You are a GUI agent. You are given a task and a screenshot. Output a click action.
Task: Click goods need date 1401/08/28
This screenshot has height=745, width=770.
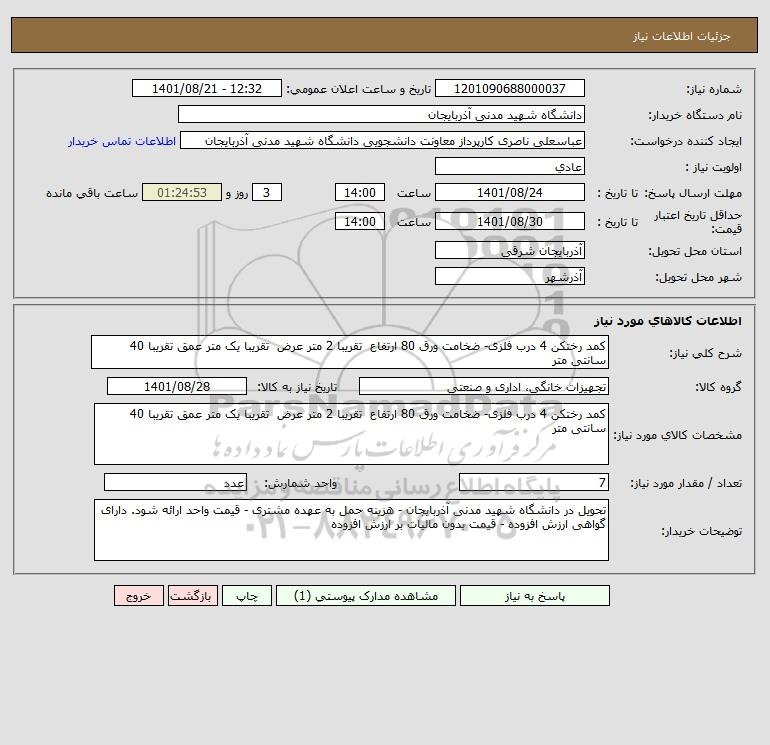click(x=177, y=386)
